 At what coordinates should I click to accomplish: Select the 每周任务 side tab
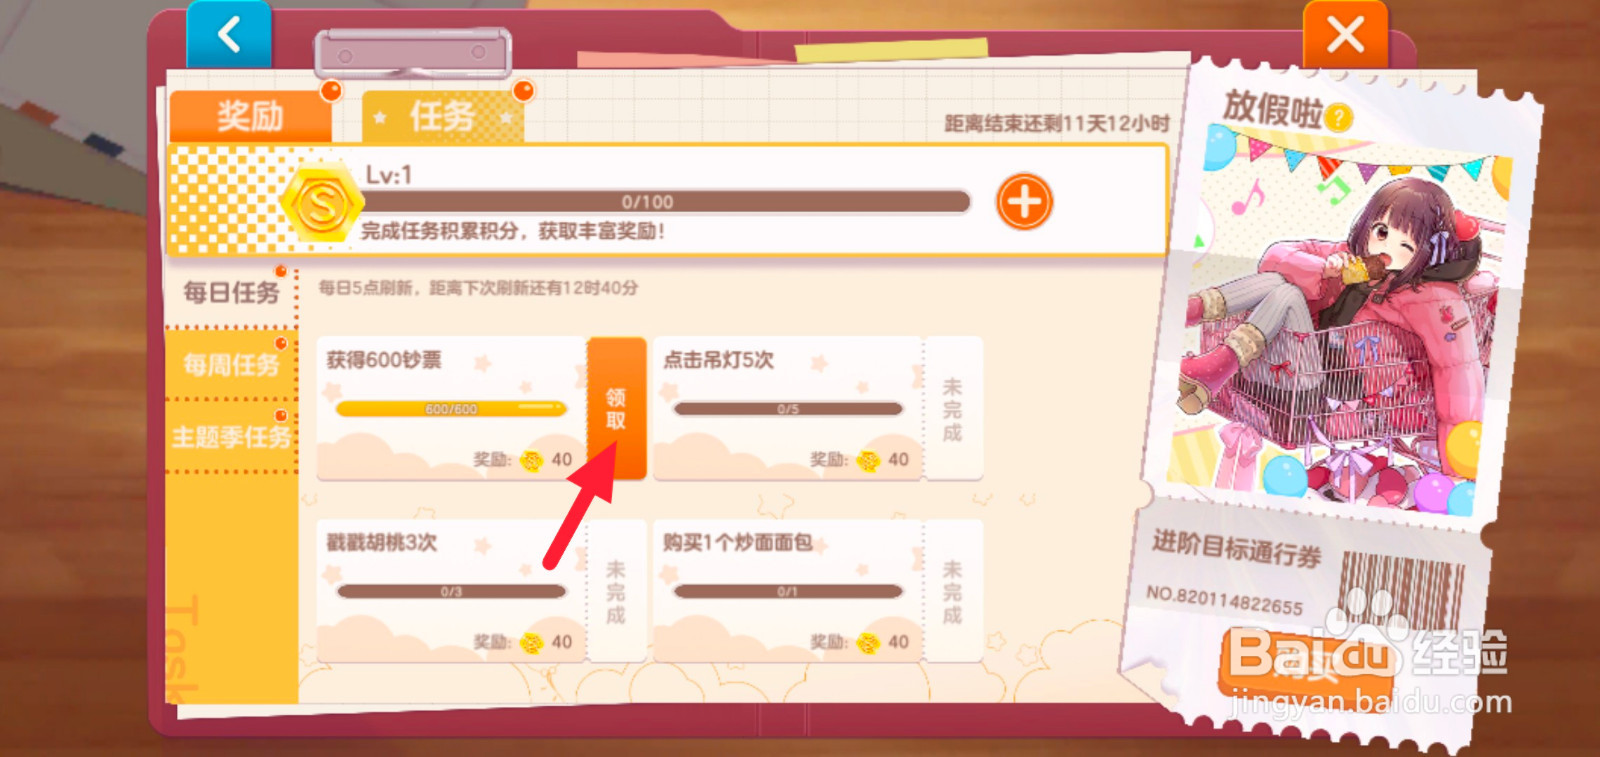point(231,365)
